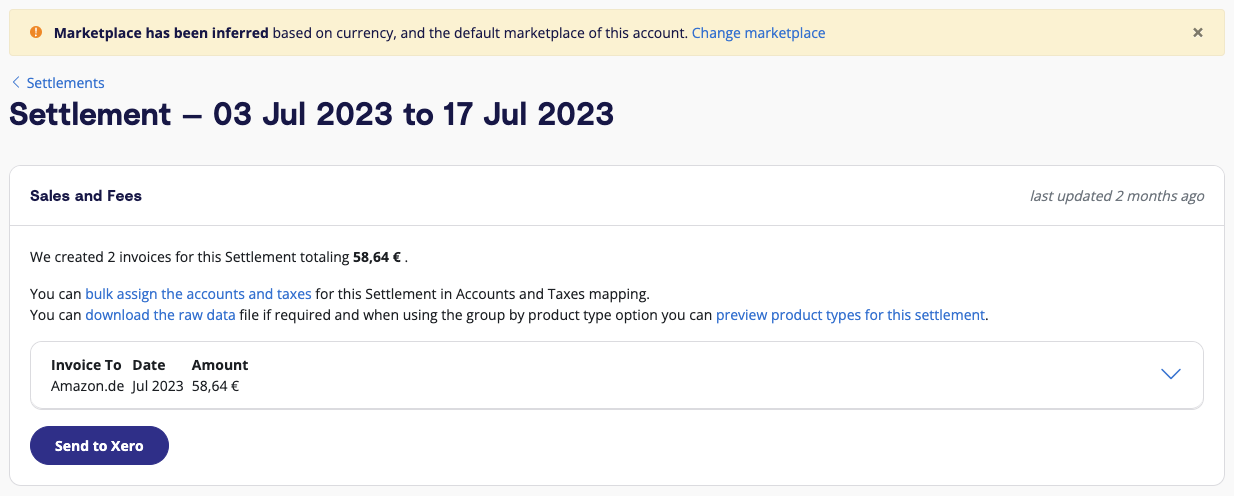This screenshot has height=496, width=1234.
Task: Download the raw data file
Action: (160, 315)
